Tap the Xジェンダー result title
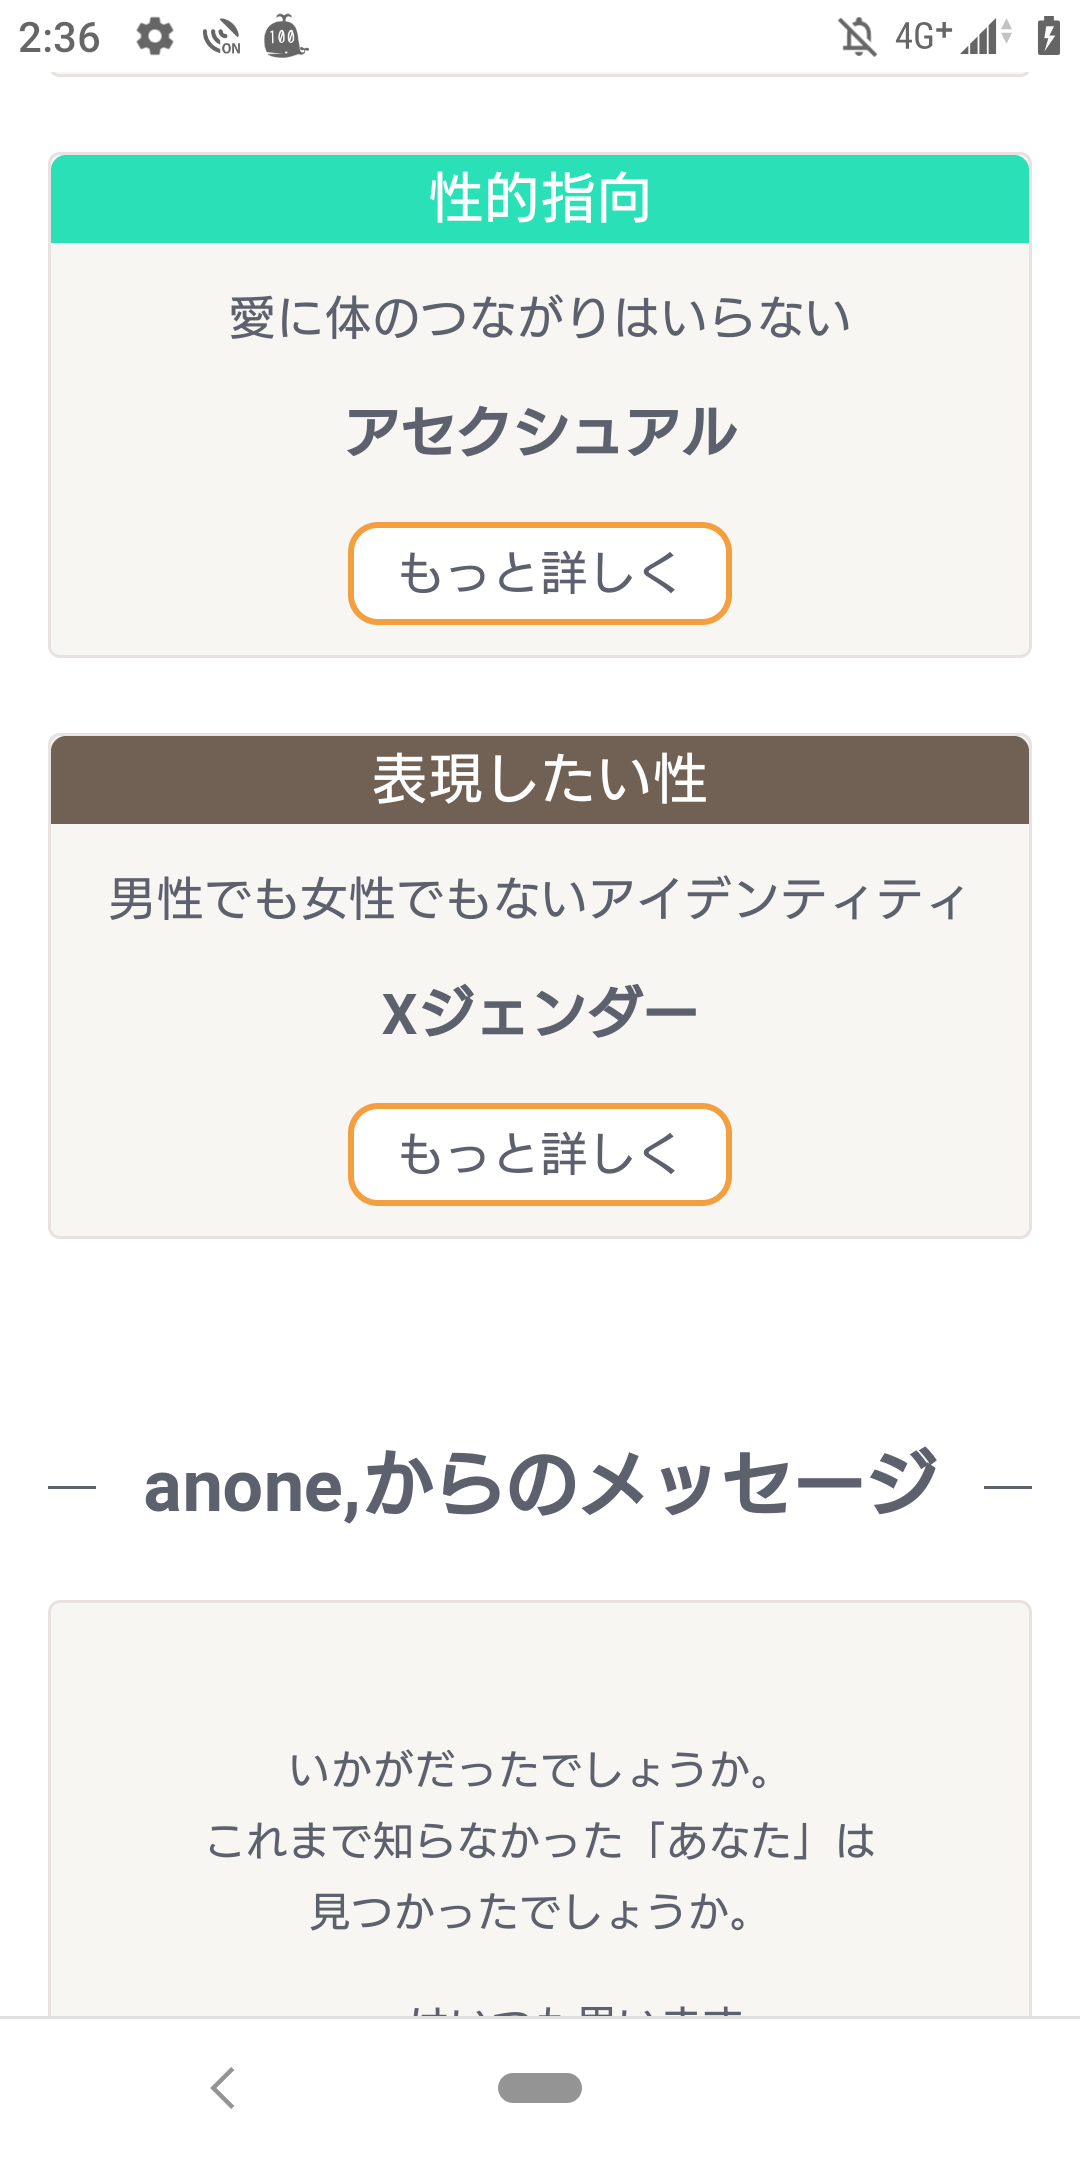Screen dimensions: 1080x2160 pos(540,1013)
